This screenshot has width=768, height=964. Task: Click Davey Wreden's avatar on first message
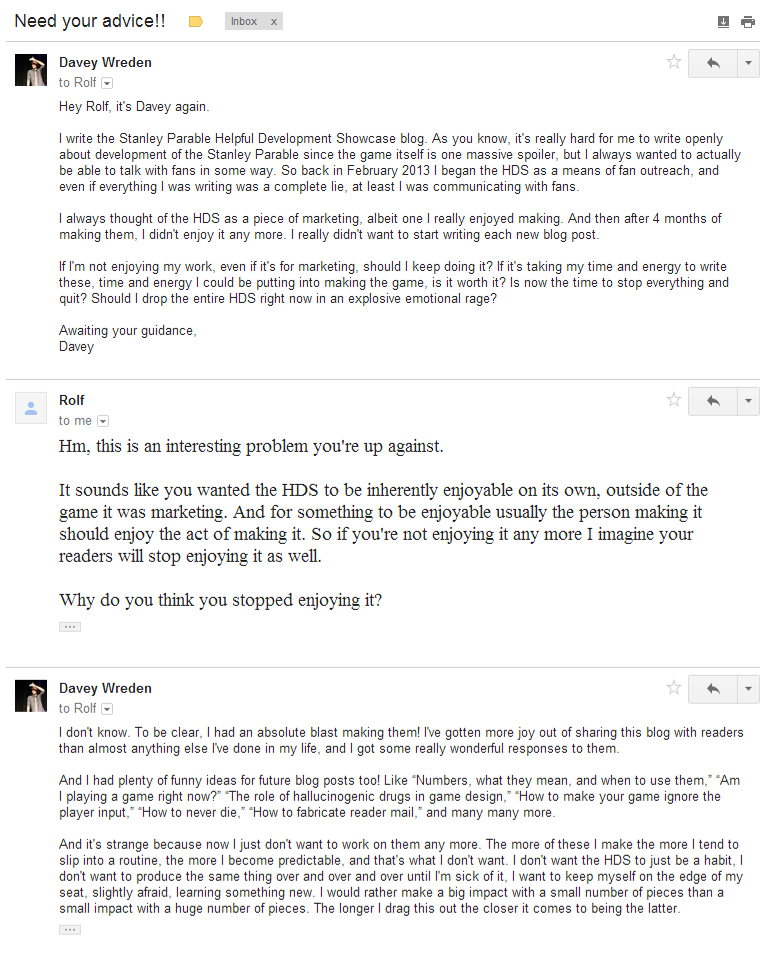pyautogui.click(x=31, y=70)
